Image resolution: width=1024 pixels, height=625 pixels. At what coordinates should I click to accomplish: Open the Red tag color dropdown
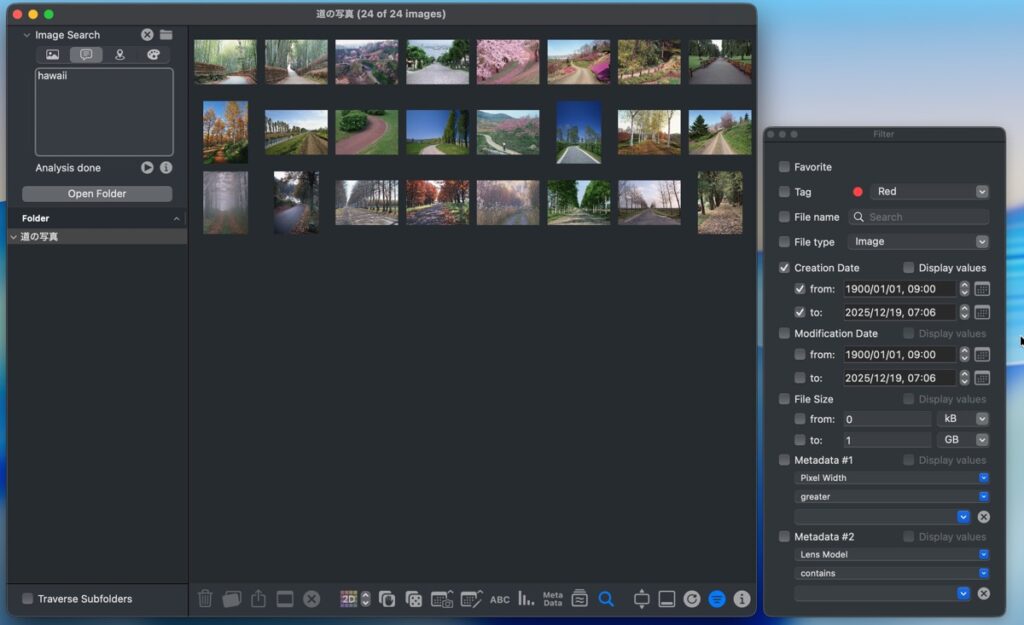[x=929, y=192]
